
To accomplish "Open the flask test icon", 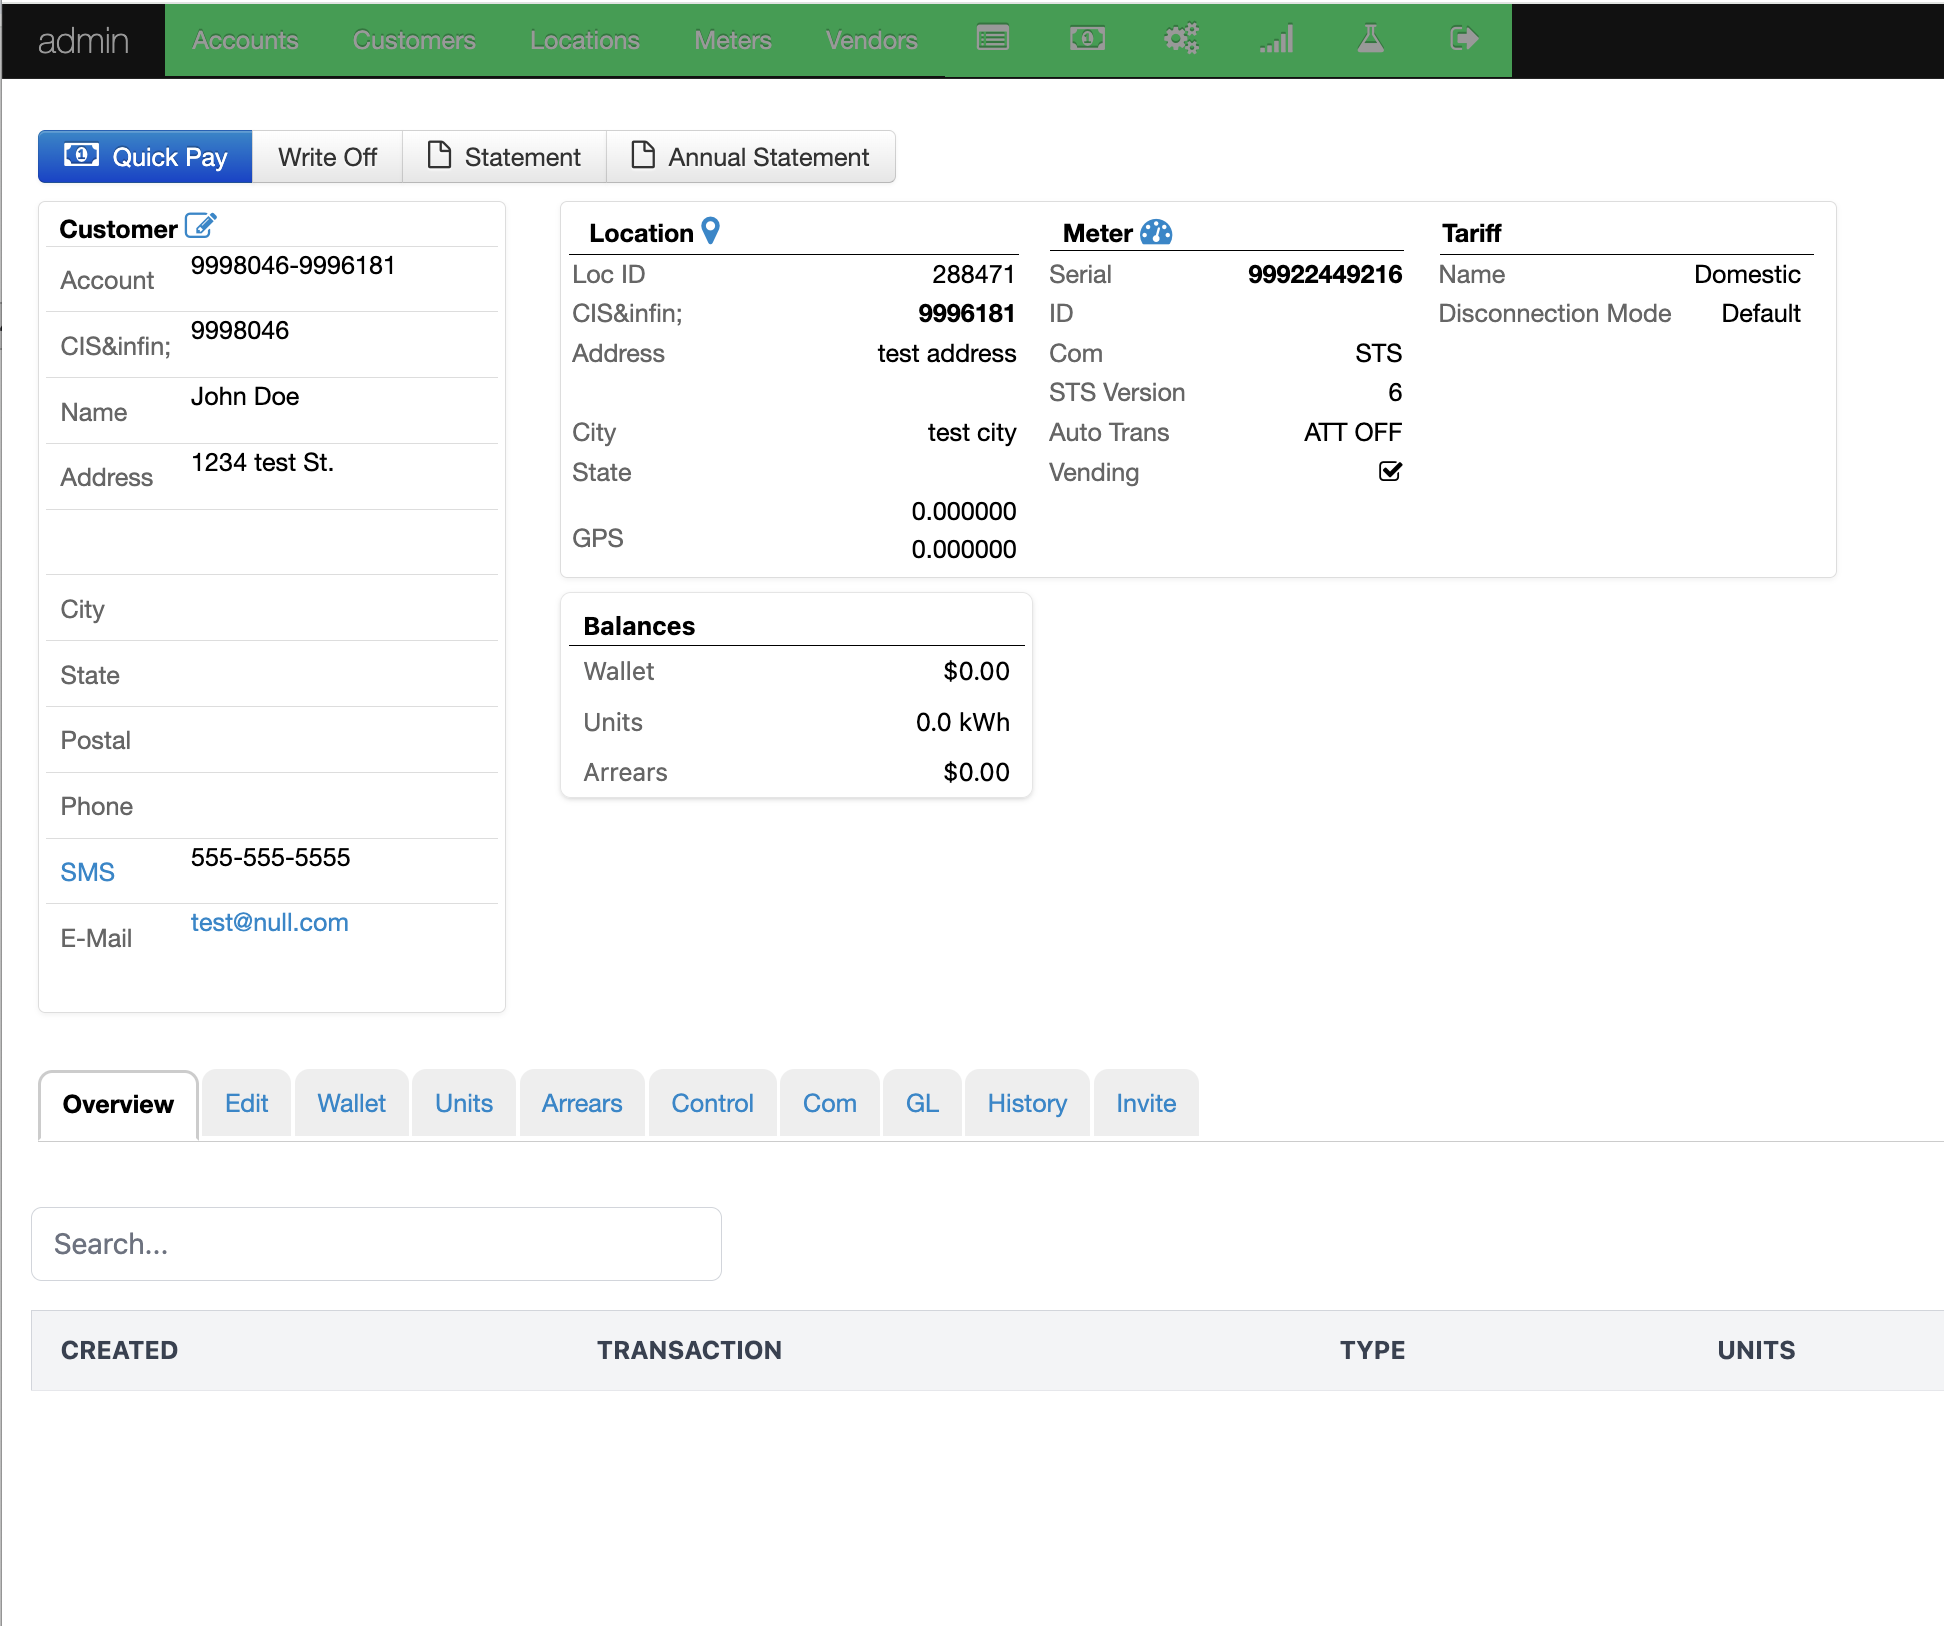I will click(x=1370, y=39).
